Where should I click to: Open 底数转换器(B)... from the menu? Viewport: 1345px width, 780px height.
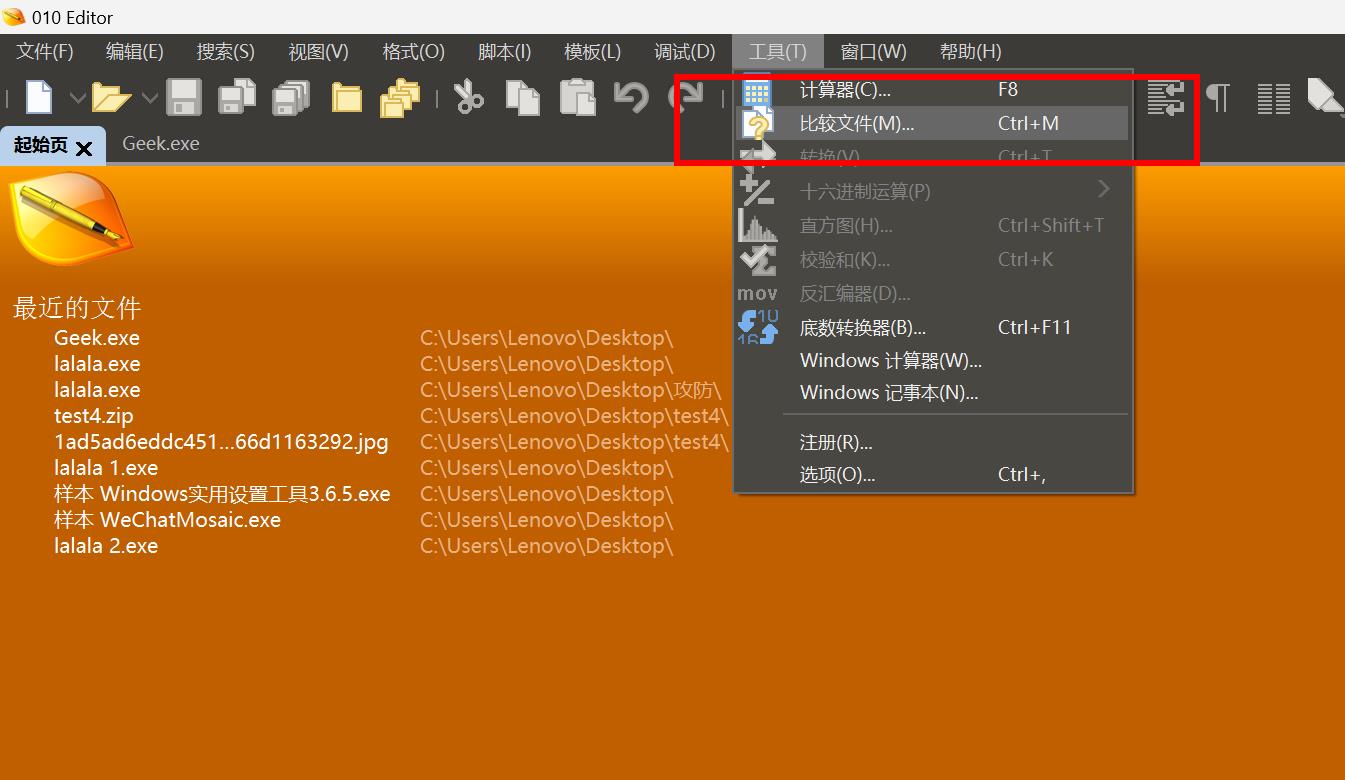pyautogui.click(x=932, y=327)
